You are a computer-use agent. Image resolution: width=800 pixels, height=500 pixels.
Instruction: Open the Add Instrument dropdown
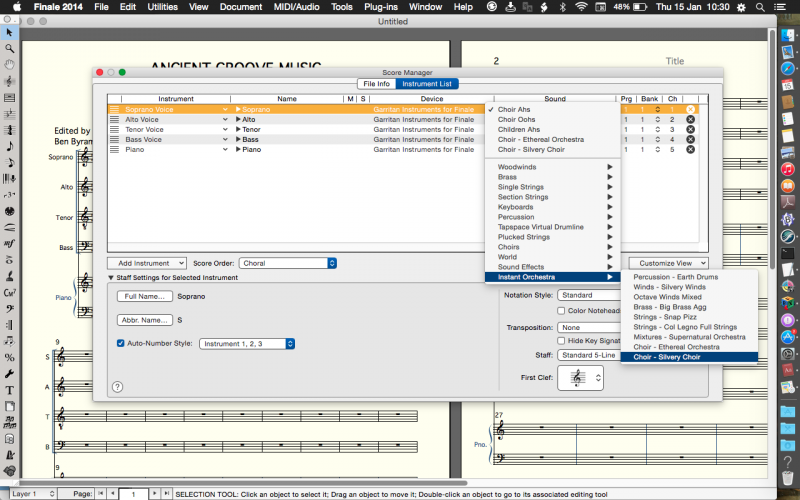pyautogui.click(x=147, y=263)
